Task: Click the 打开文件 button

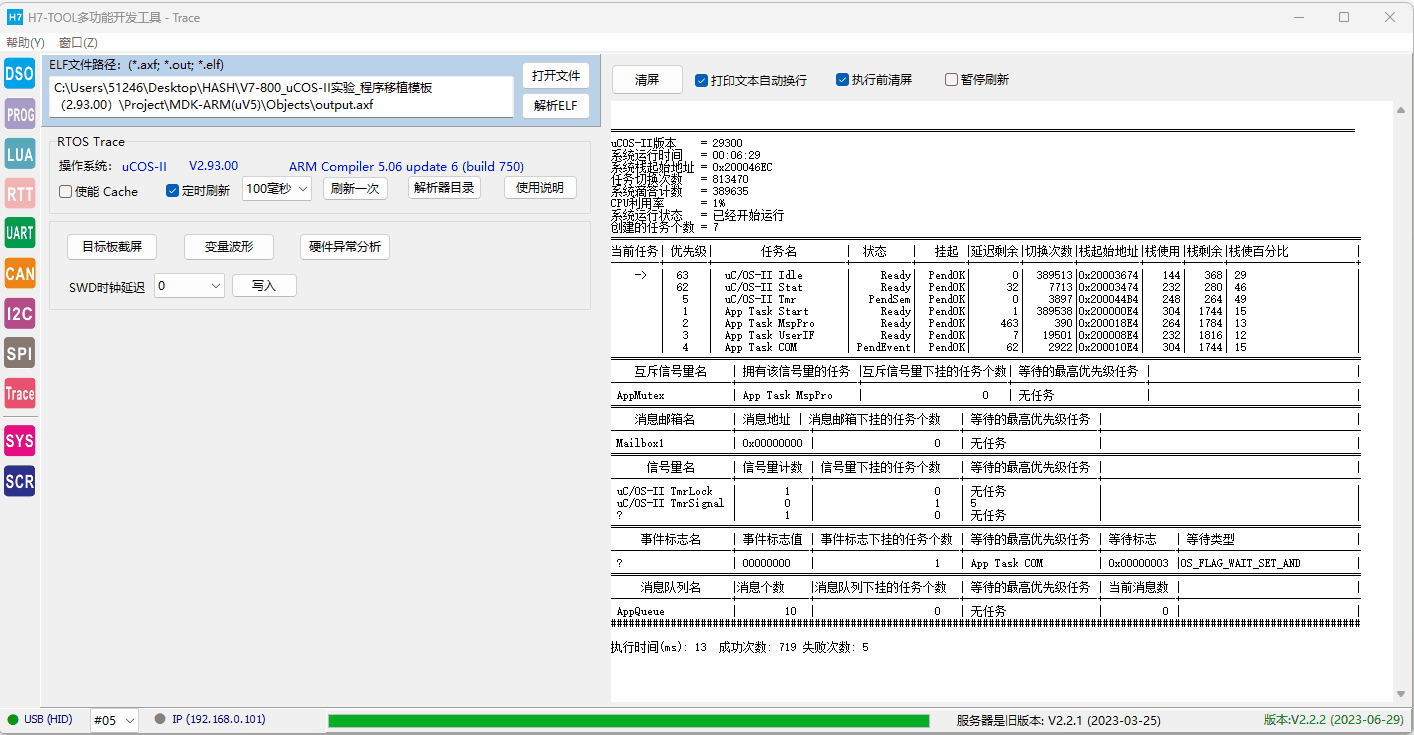Action: point(556,76)
